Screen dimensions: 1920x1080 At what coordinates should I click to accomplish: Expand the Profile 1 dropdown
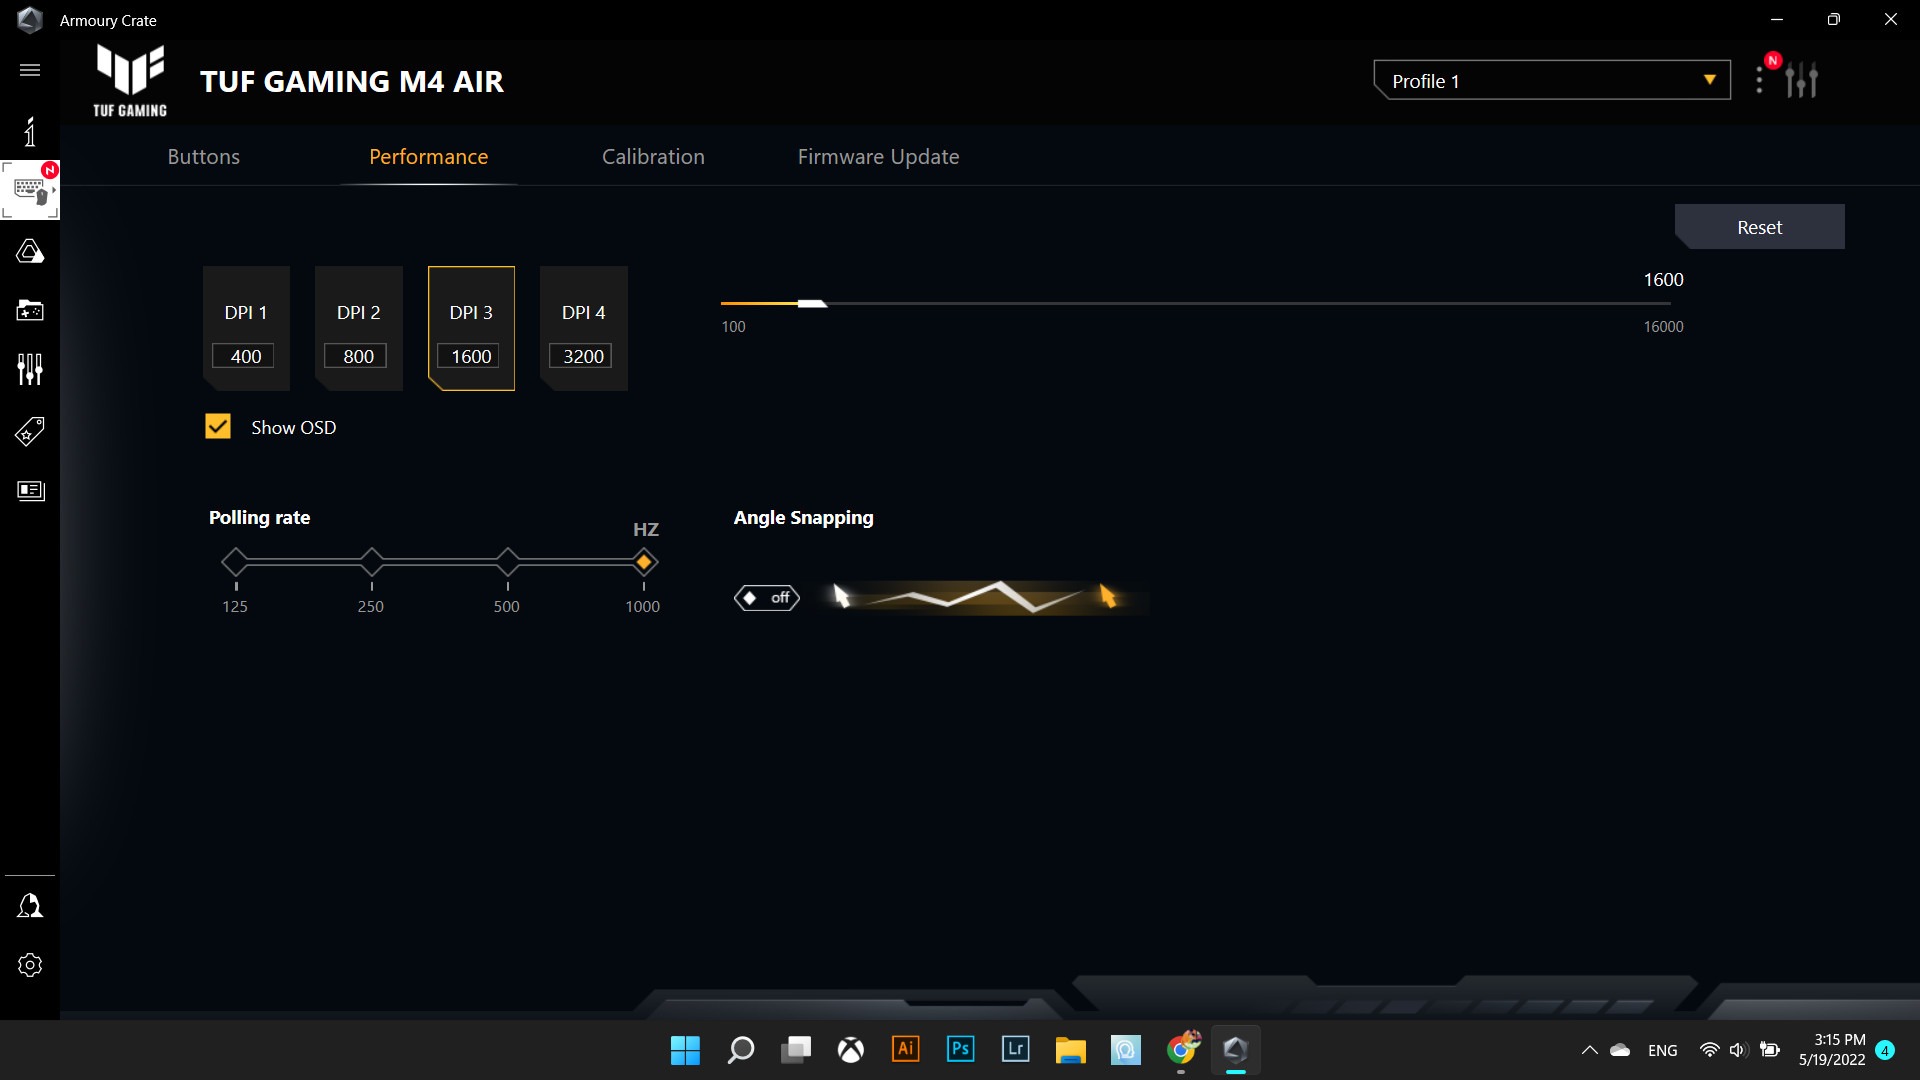click(1552, 80)
